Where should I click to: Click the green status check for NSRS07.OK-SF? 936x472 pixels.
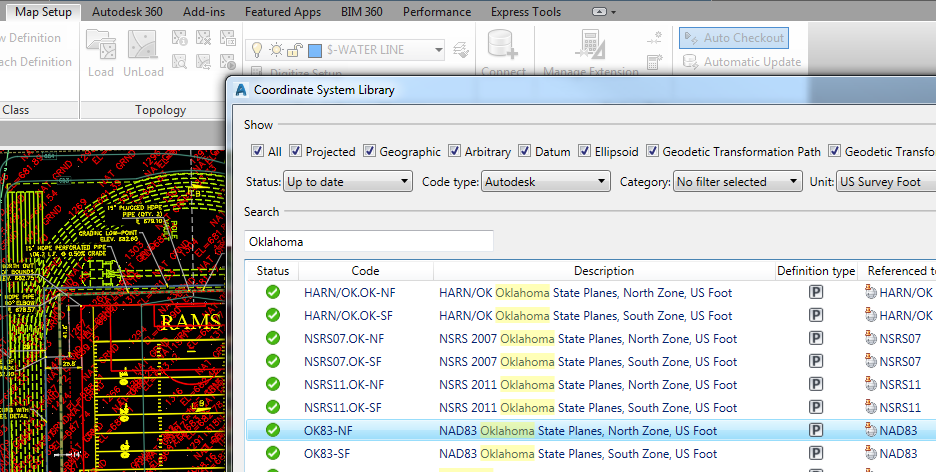[x=273, y=362]
